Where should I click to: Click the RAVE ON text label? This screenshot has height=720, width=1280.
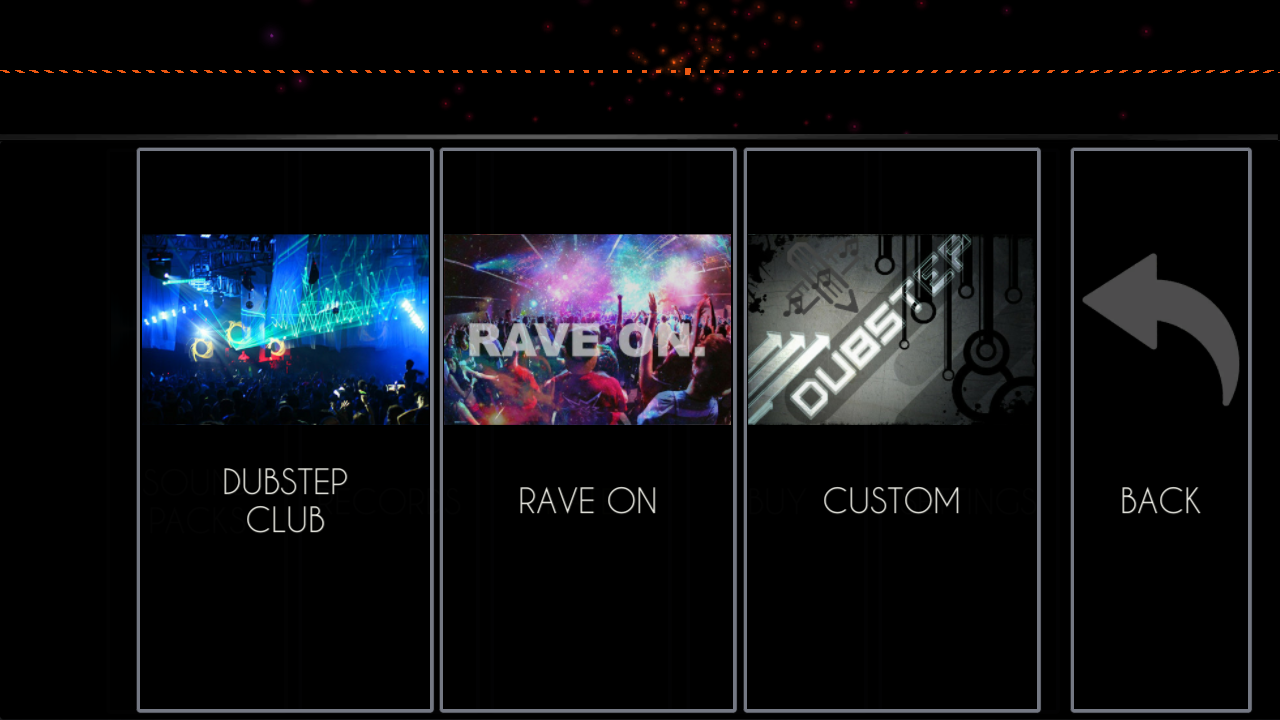588,501
